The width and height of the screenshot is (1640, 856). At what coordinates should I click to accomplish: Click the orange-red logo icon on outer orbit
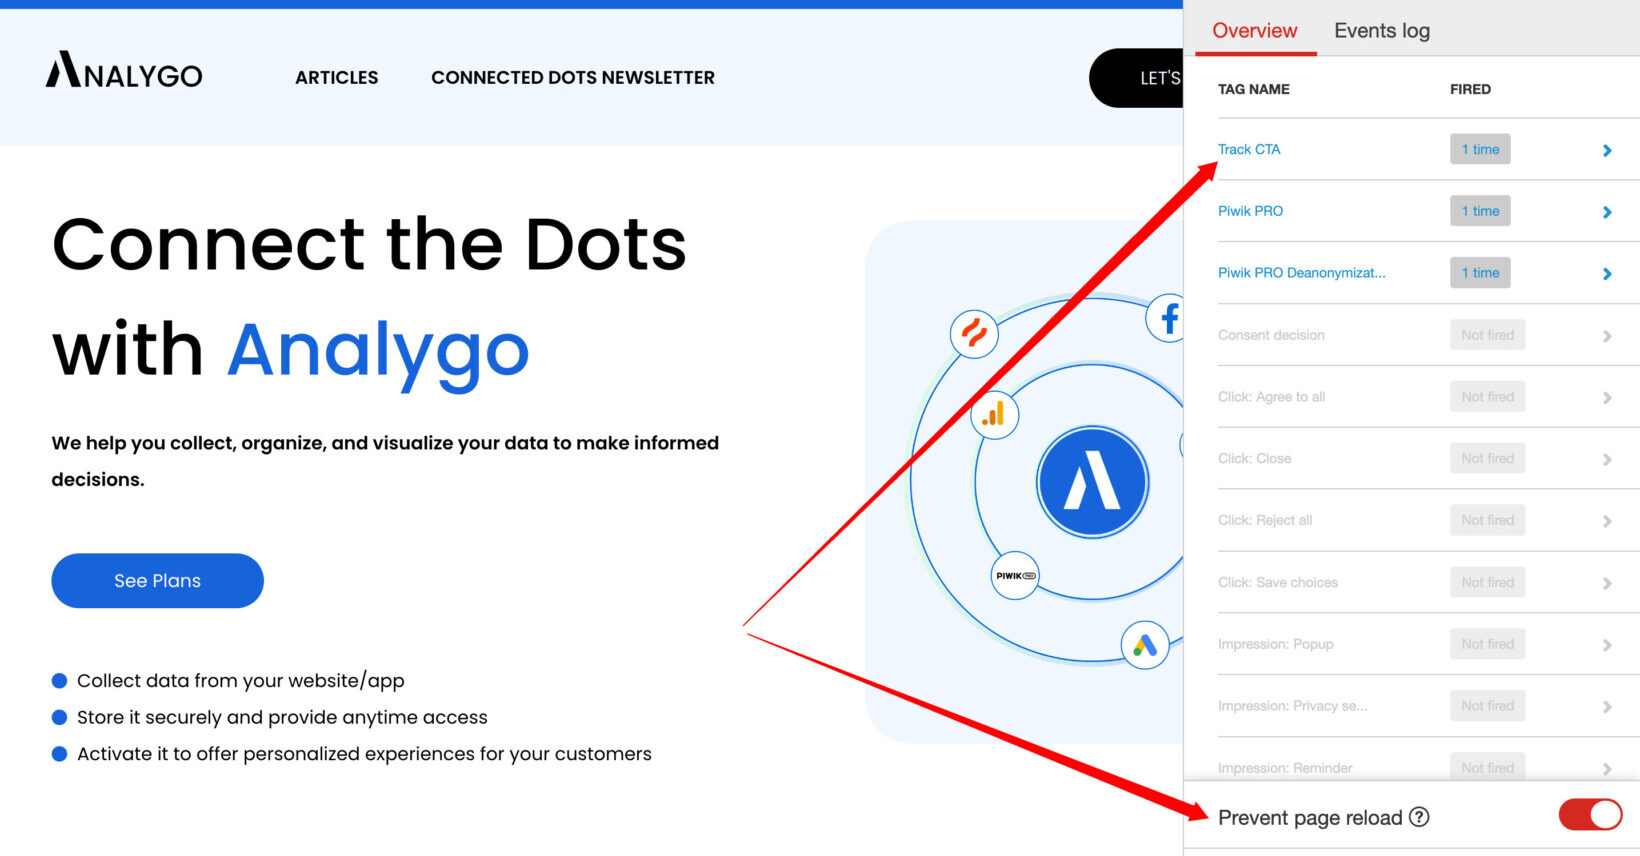(974, 333)
